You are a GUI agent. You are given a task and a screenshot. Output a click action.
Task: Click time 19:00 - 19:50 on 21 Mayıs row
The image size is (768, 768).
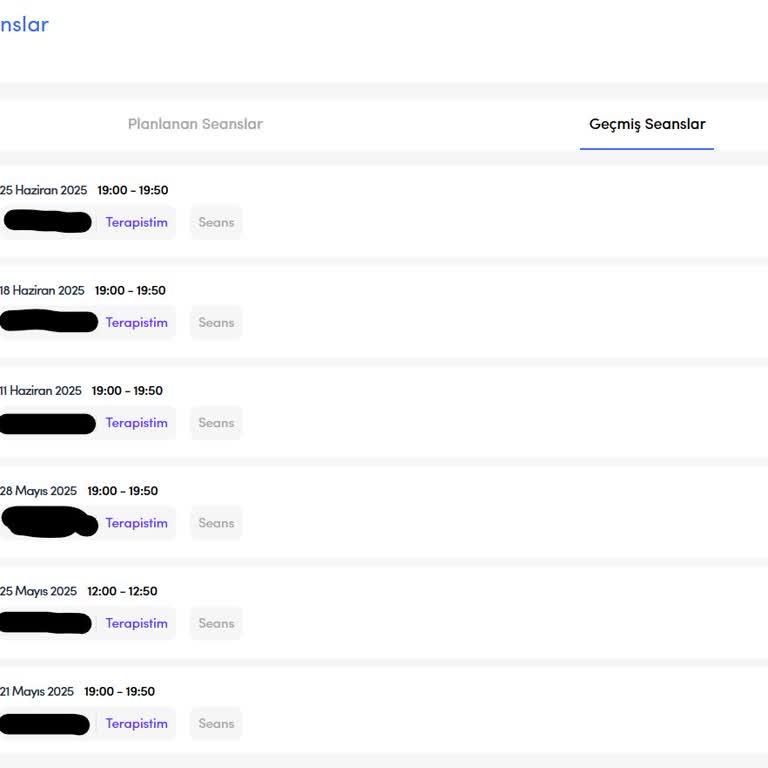(120, 692)
